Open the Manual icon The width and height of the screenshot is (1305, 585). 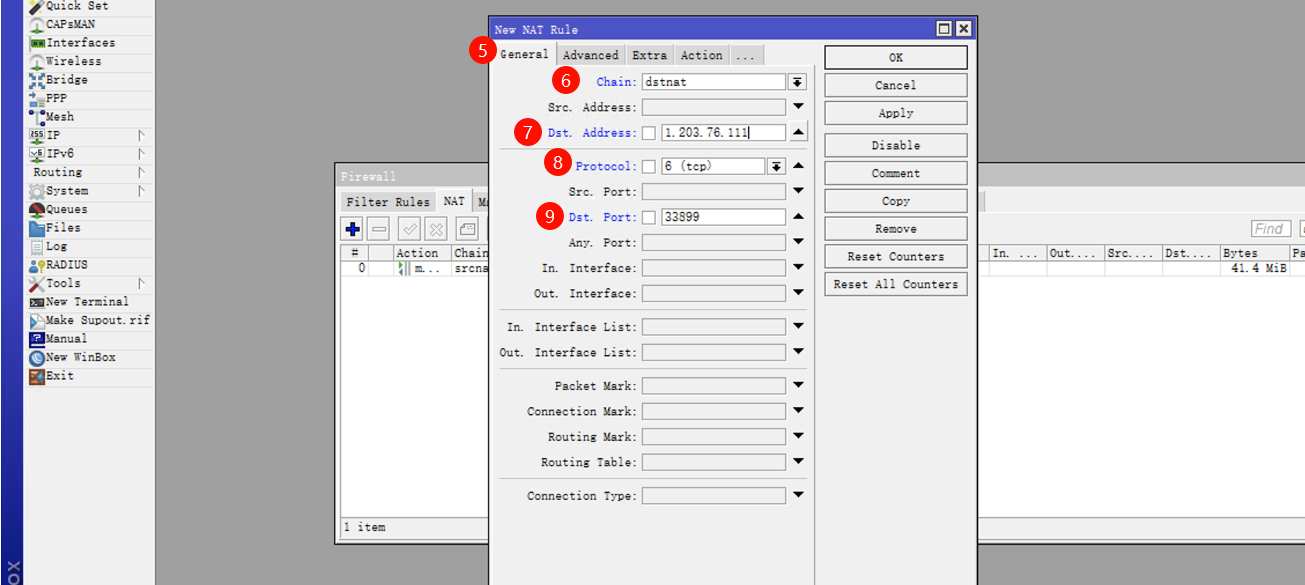pyautogui.click(x=37, y=339)
